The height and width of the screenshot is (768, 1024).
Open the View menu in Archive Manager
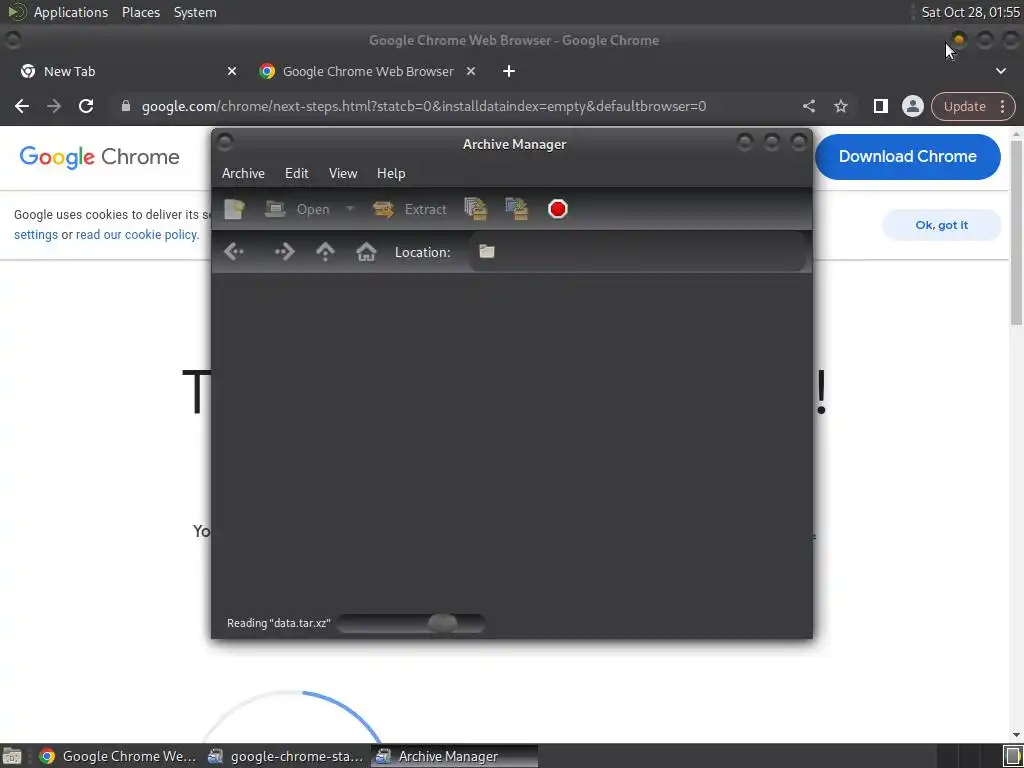pos(343,173)
